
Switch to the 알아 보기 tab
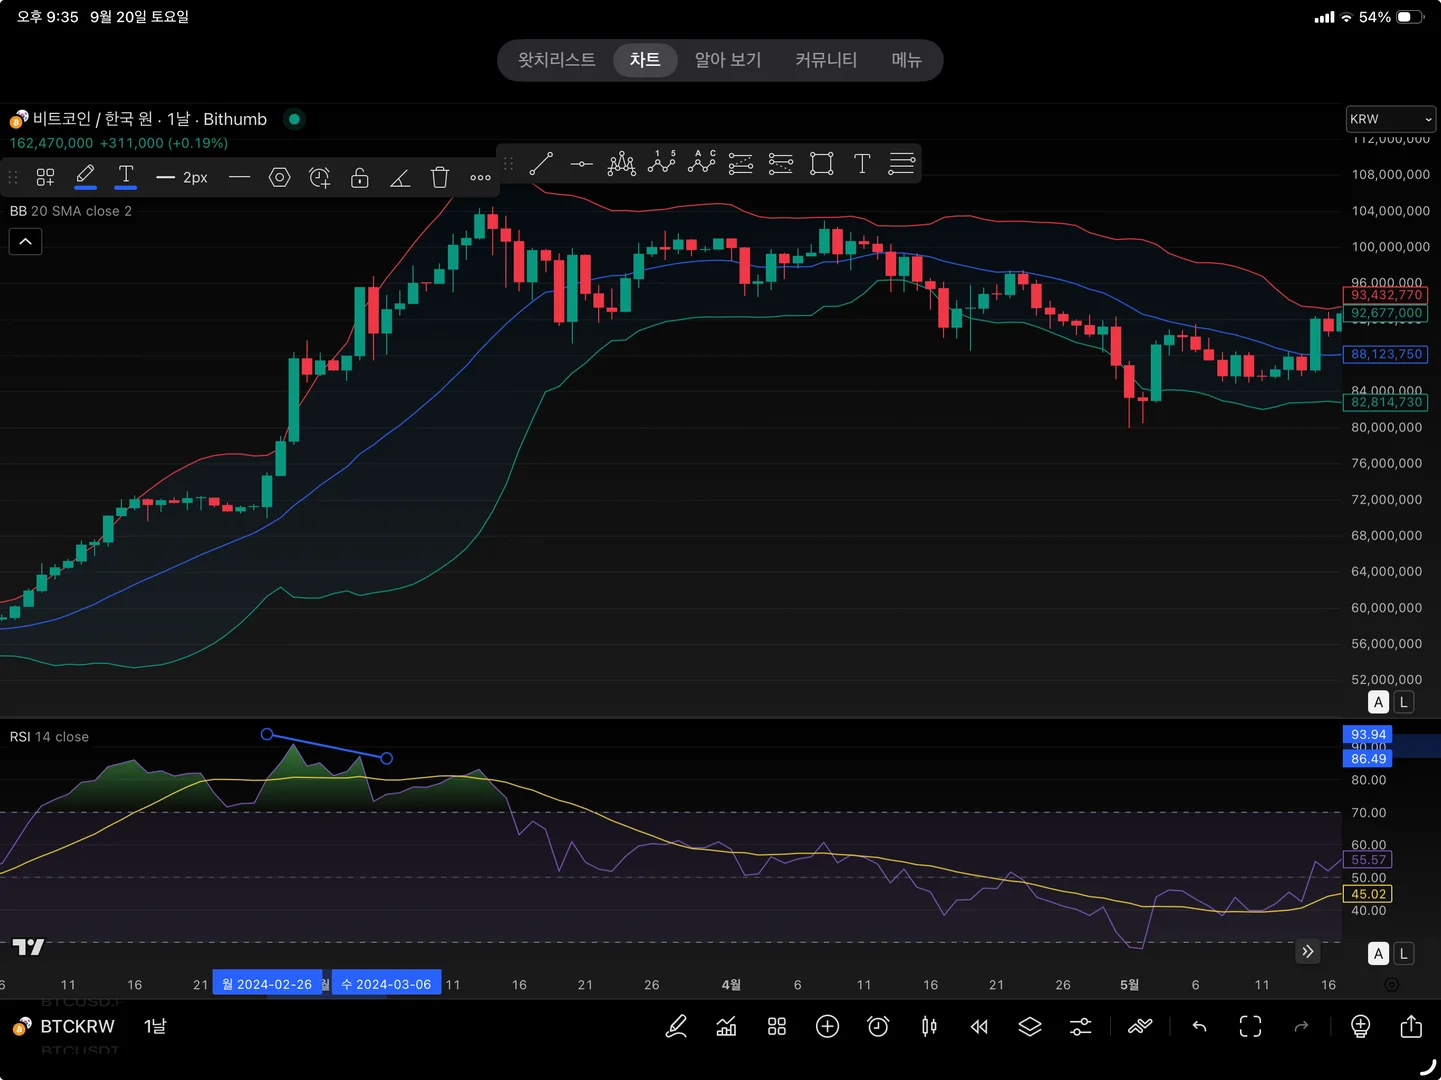coord(728,60)
